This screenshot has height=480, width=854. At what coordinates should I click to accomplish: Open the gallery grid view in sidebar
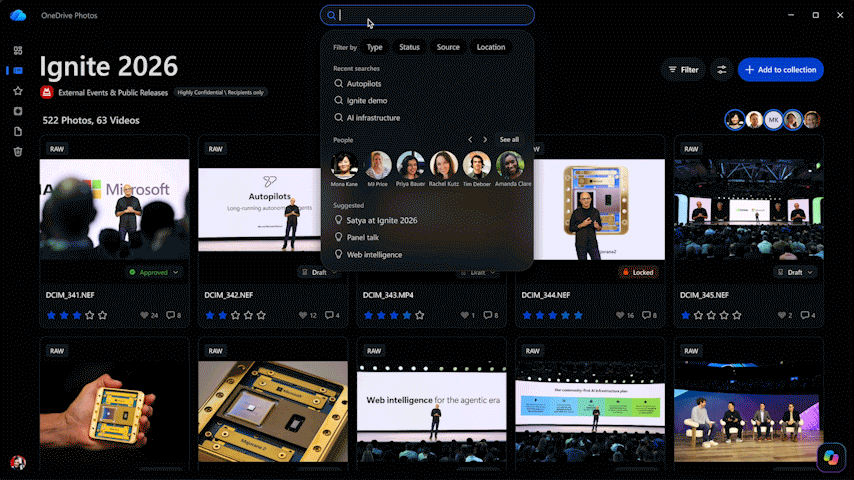(x=18, y=50)
